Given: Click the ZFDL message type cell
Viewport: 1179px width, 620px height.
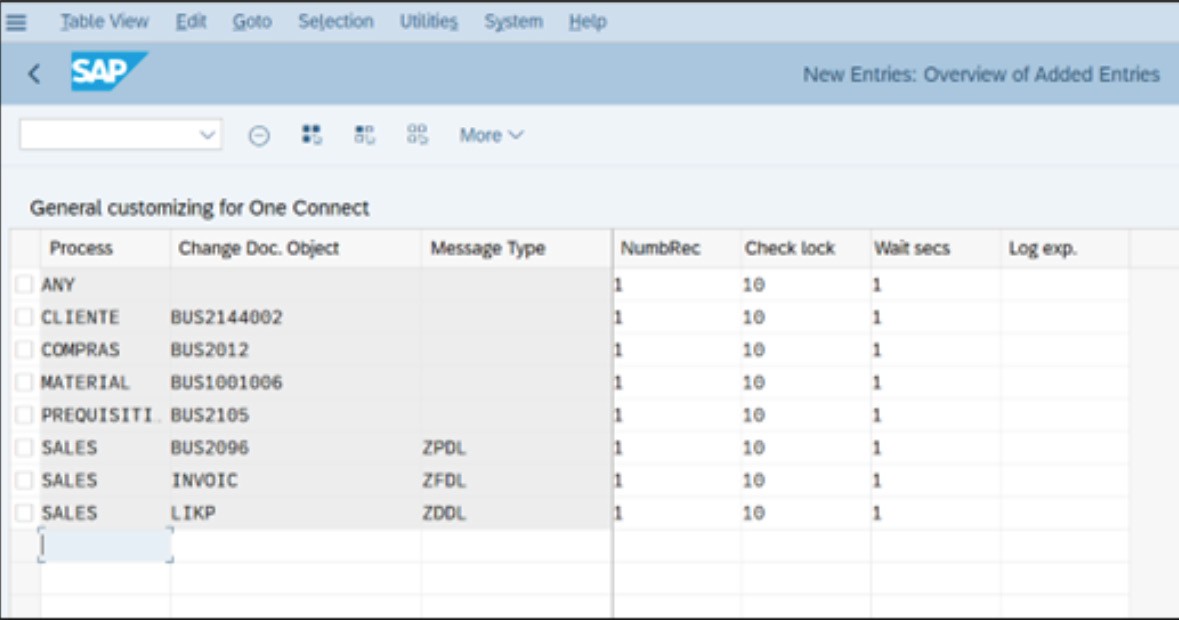Looking at the screenshot, I should [517, 480].
